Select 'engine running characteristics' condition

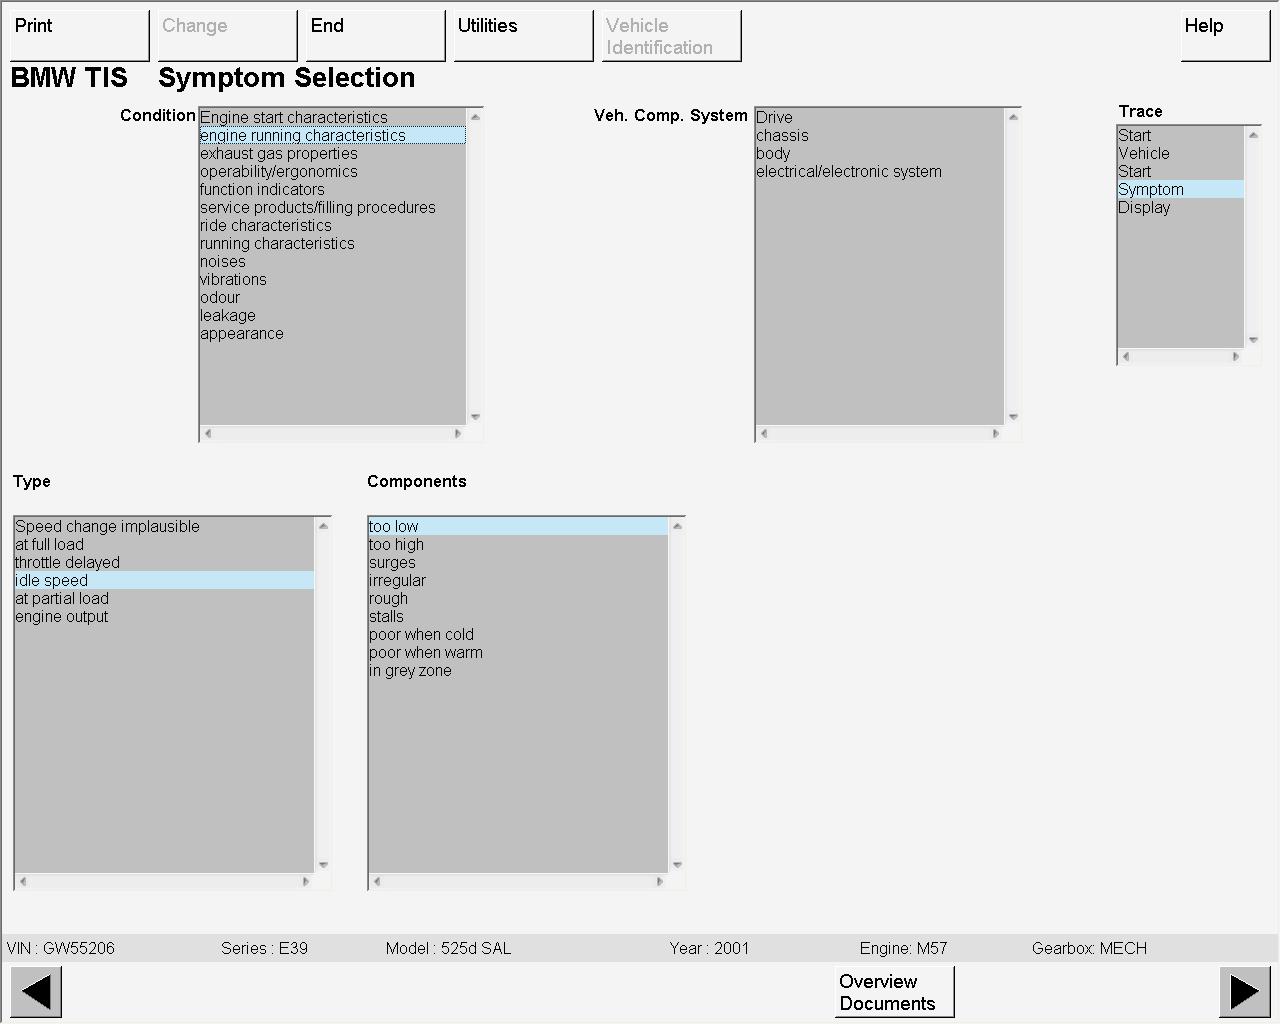pyautogui.click(x=332, y=136)
